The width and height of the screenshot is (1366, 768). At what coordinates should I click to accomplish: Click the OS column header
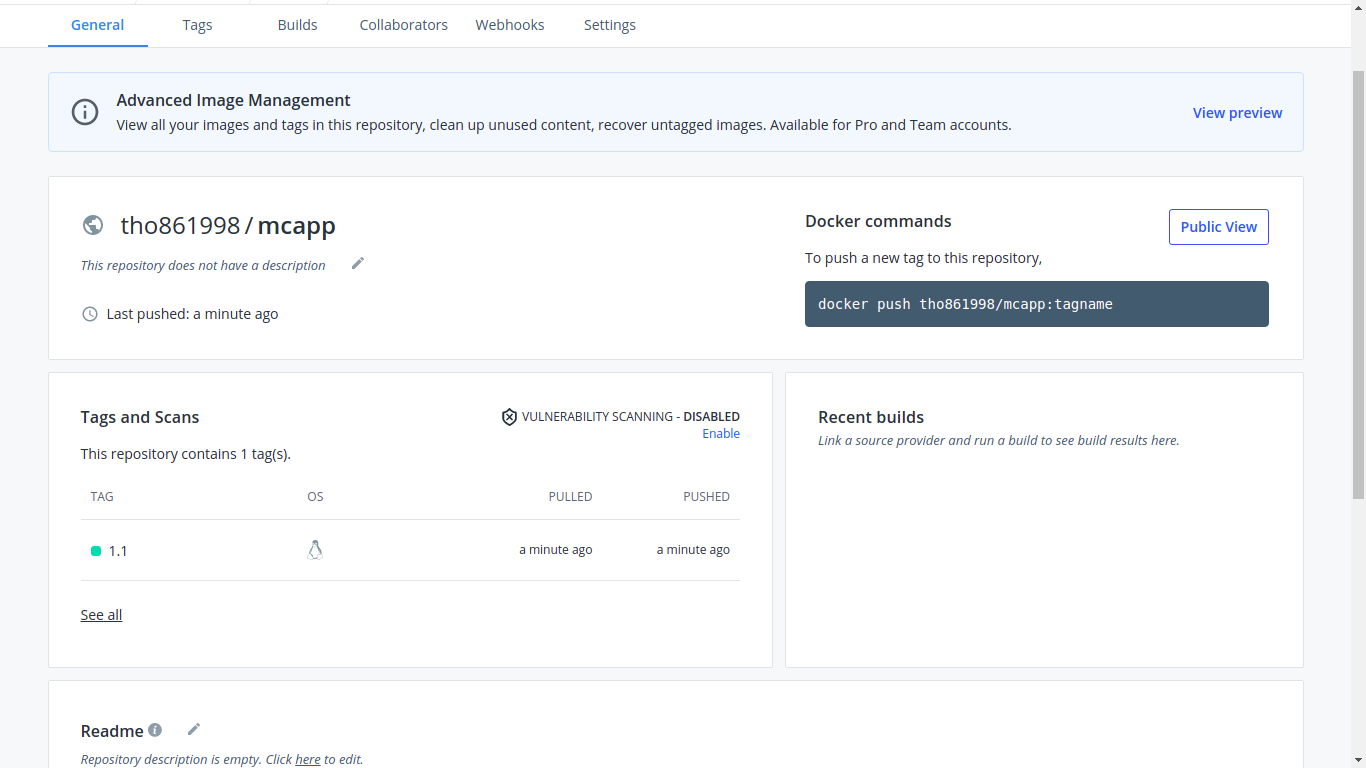click(315, 497)
